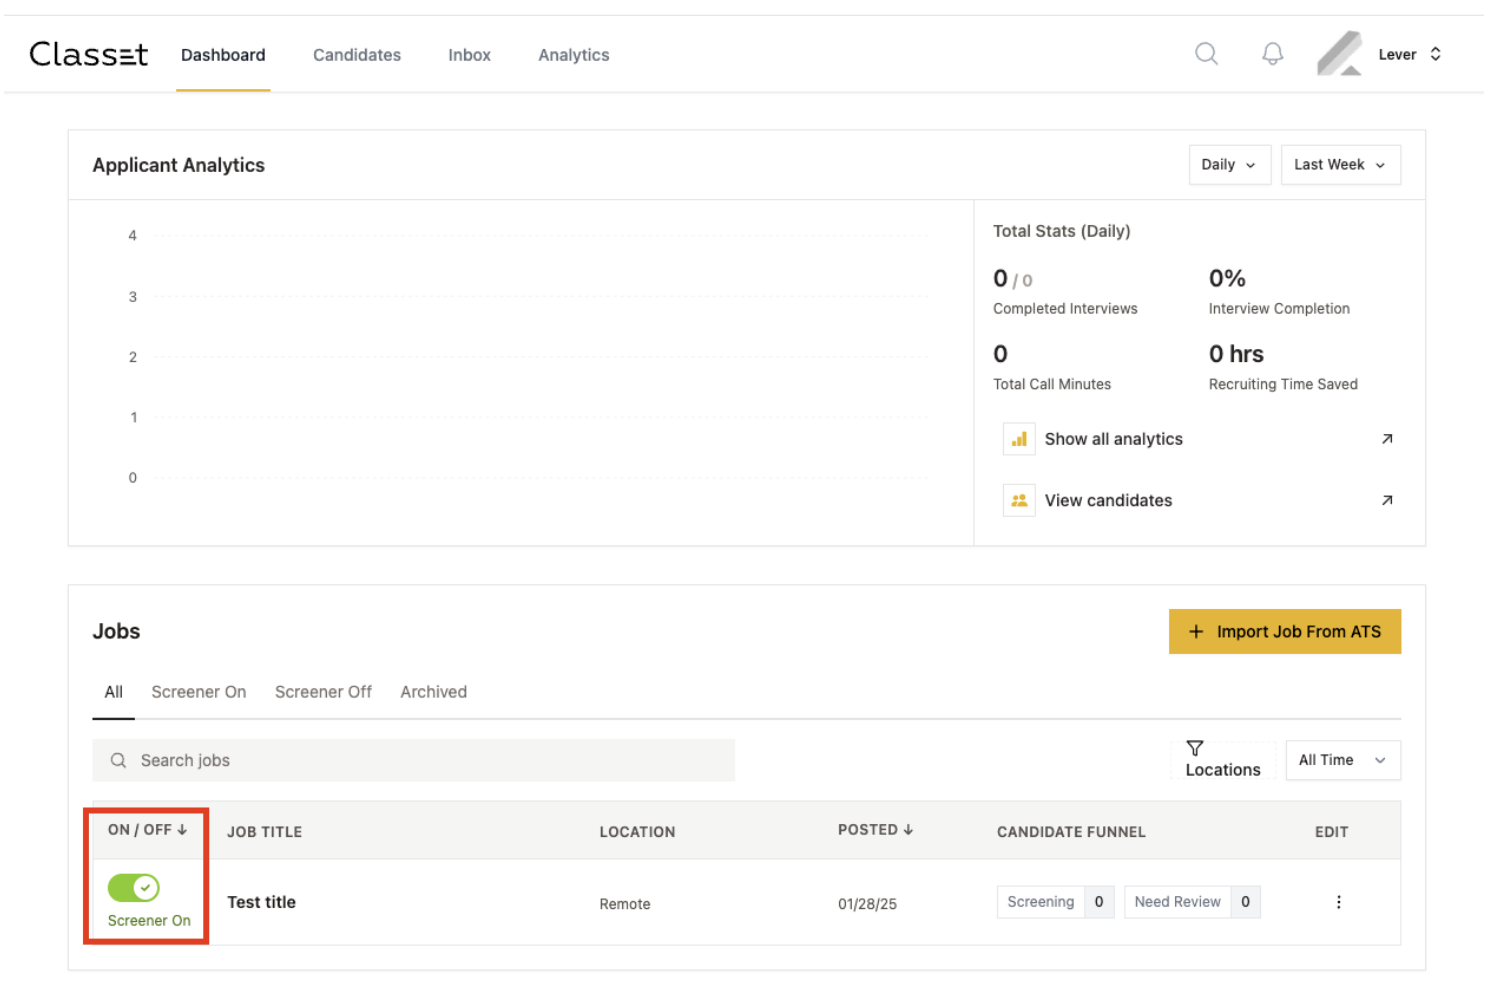This screenshot has height=990, width=1494.
Task: Open the Last Week date range dropdown
Action: click(1339, 165)
